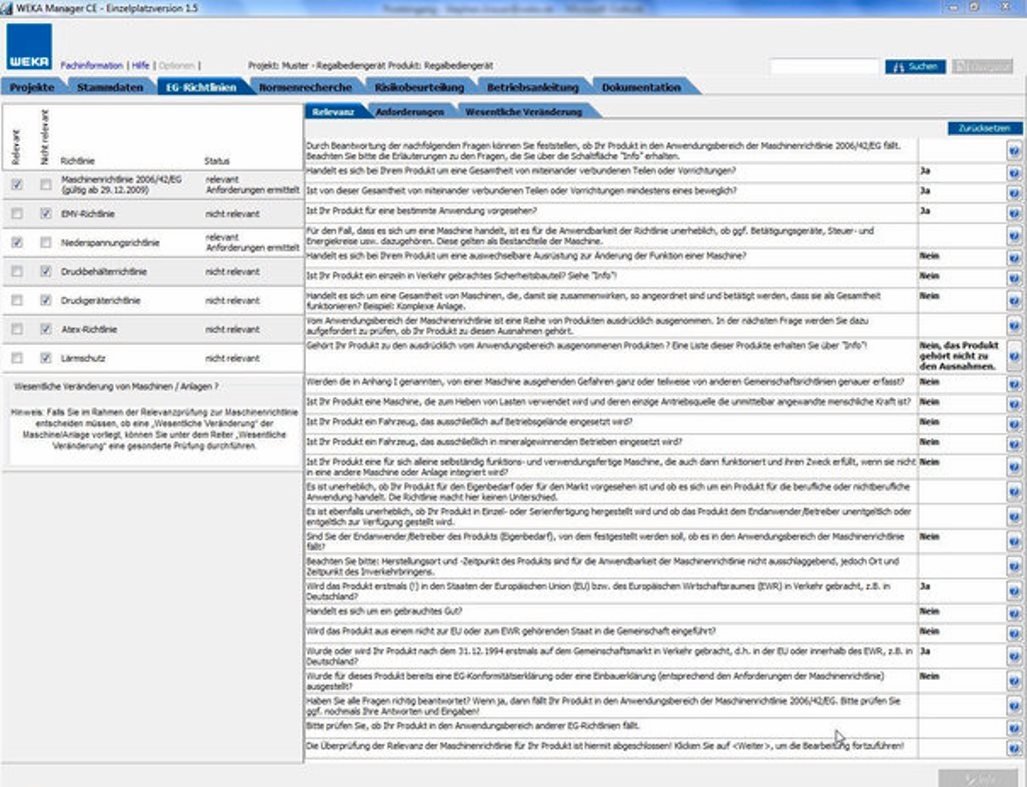This screenshot has width=1027, height=787.
Task: Click the search input field
Action: pos(824,66)
